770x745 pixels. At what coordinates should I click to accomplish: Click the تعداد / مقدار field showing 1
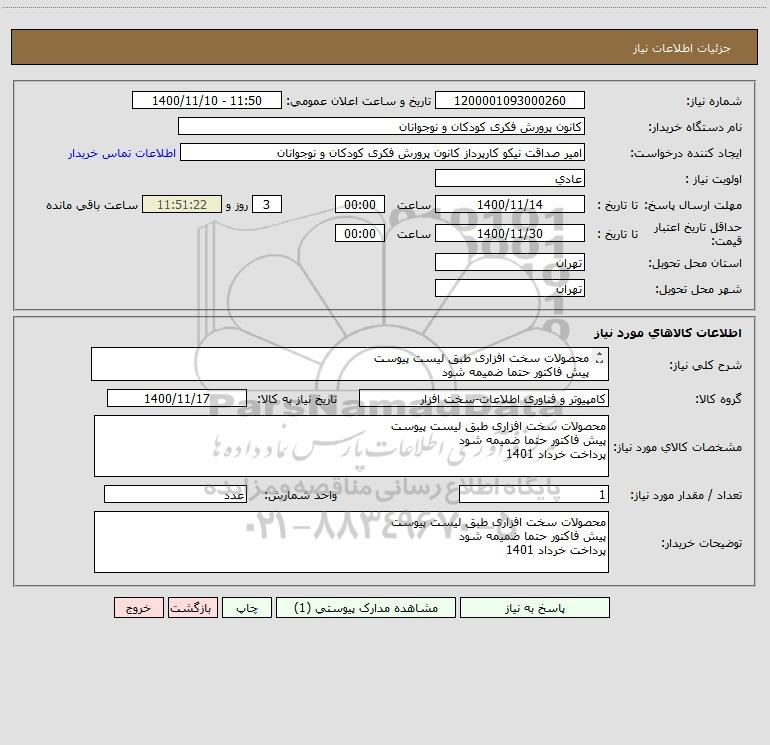(x=534, y=495)
